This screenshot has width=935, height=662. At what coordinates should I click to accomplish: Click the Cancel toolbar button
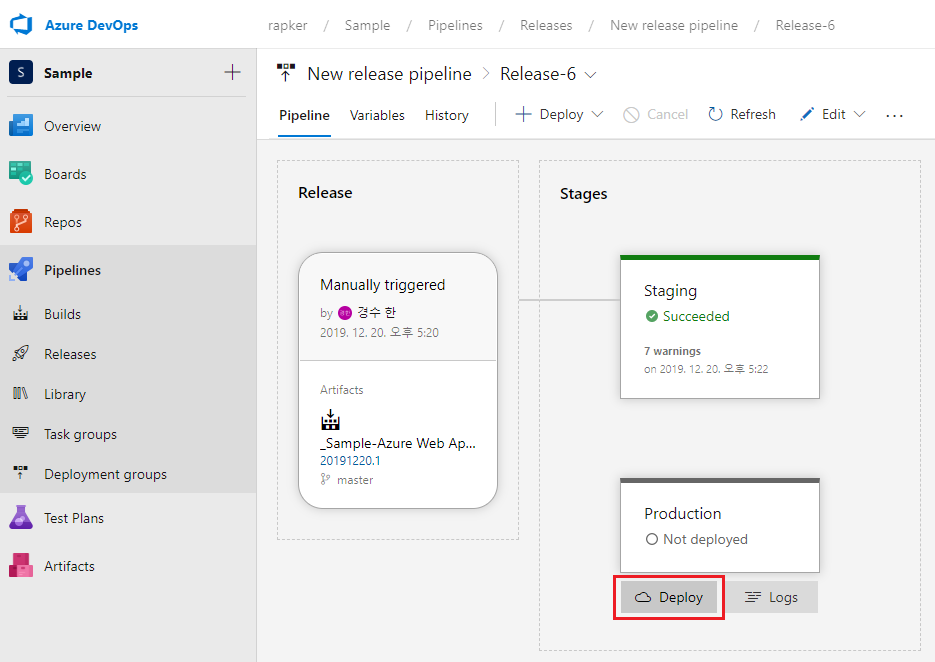655,114
